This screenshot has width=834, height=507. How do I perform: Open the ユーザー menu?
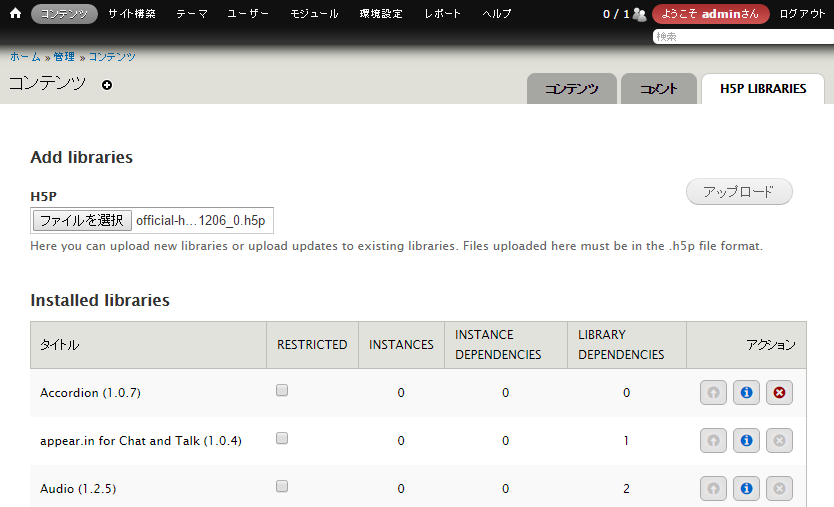[x=248, y=14]
